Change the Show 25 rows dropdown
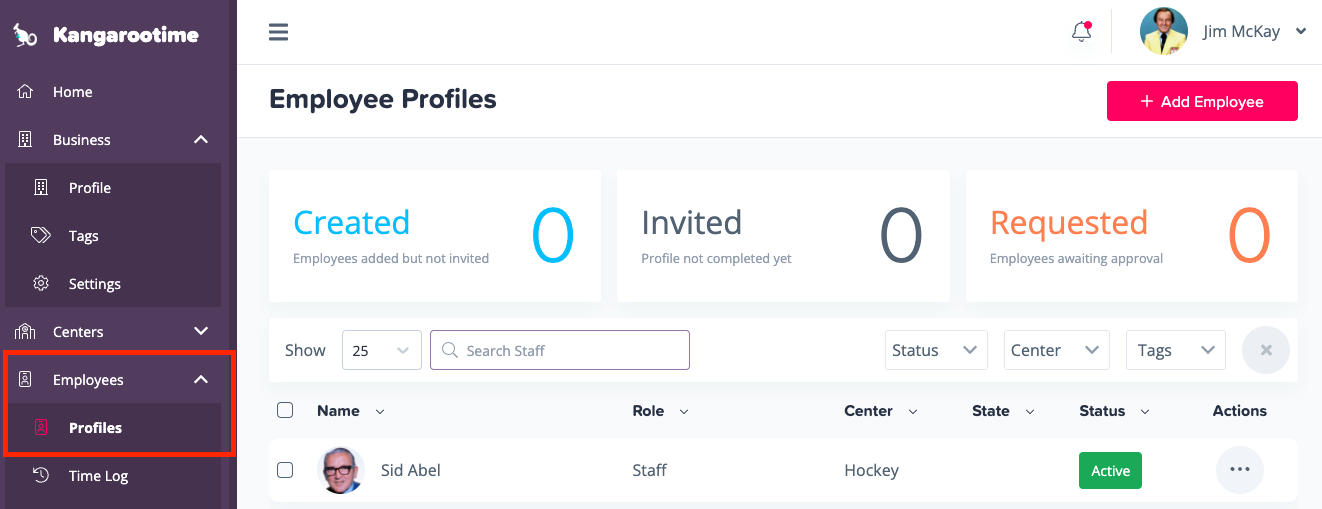1322x509 pixels. (381, 350)
